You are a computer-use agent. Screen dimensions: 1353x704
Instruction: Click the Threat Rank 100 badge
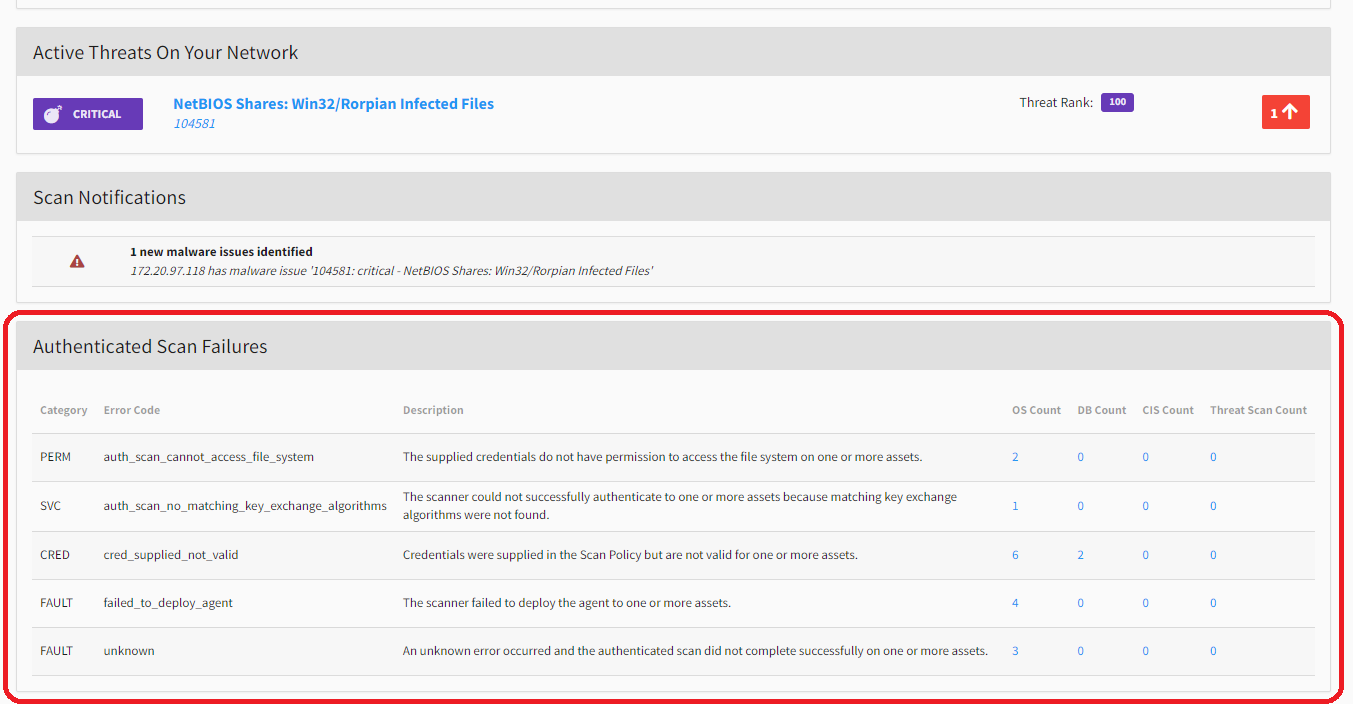pyautogui.click(x=1117, y=102)
